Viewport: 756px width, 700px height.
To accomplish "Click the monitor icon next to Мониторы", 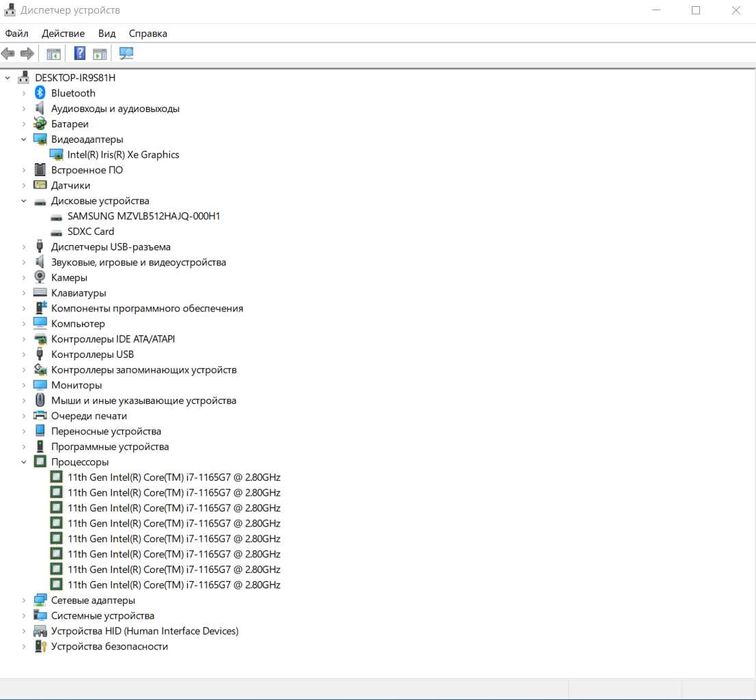I will click(x=40, y=385).
